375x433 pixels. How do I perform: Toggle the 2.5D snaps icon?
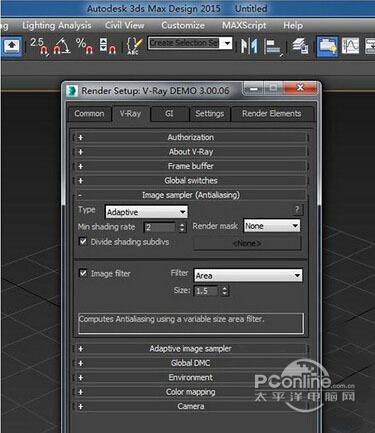[x=39, y=46]
